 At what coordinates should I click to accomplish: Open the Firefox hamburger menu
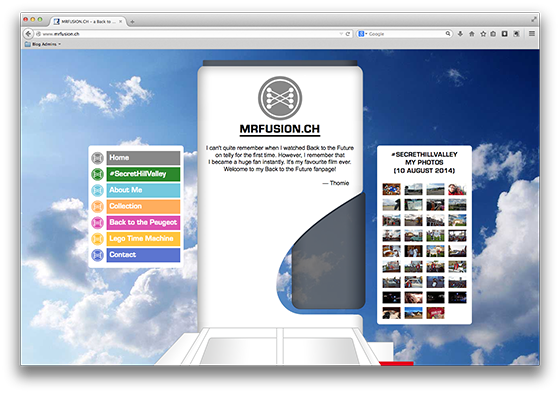[532, 34]
